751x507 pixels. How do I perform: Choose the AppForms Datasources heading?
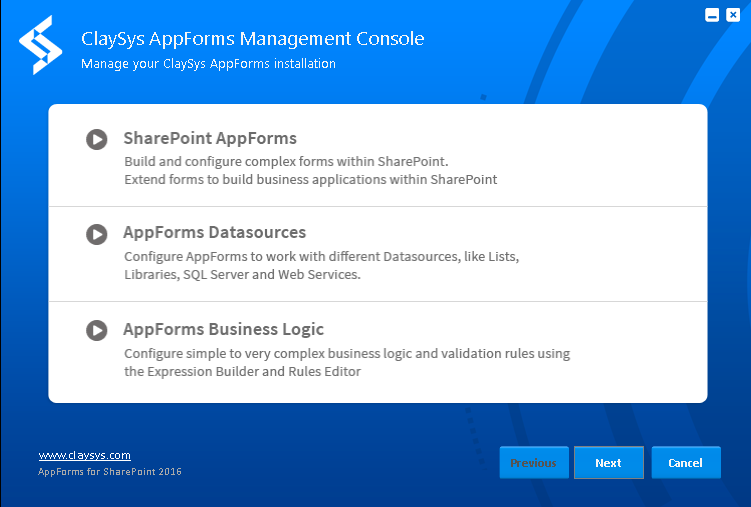pos(215,233)
